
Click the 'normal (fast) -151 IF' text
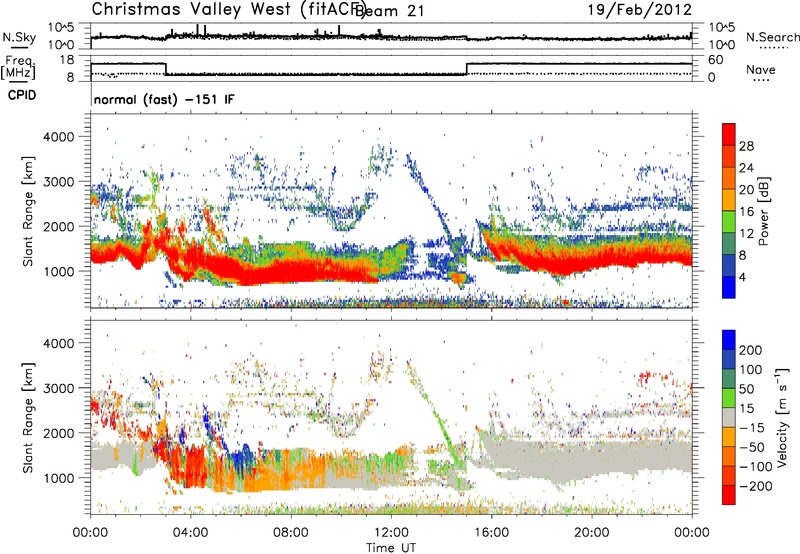click(x=164, y=99)
